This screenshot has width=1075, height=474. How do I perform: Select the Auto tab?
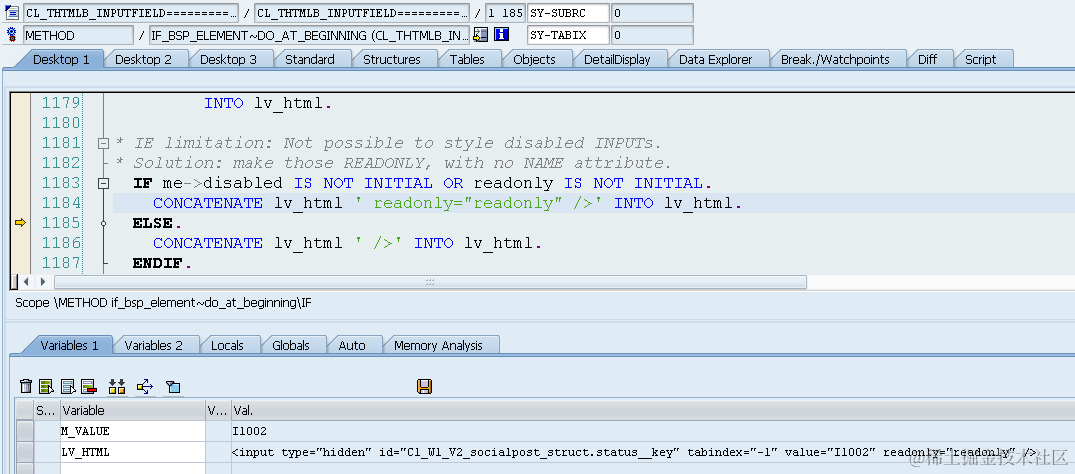(x=352, y=345)
